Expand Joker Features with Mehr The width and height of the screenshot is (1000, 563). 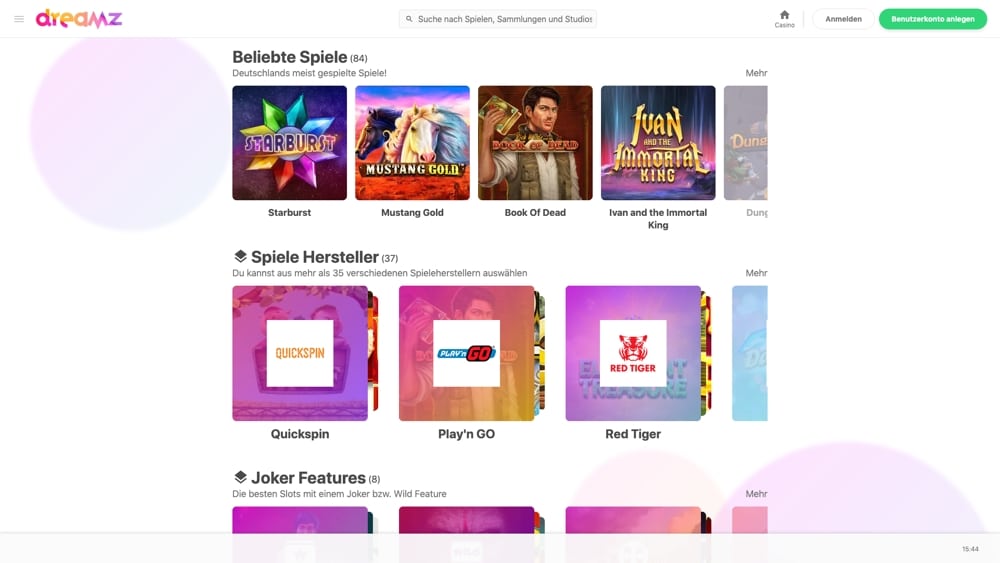click(x=756, y=494)
